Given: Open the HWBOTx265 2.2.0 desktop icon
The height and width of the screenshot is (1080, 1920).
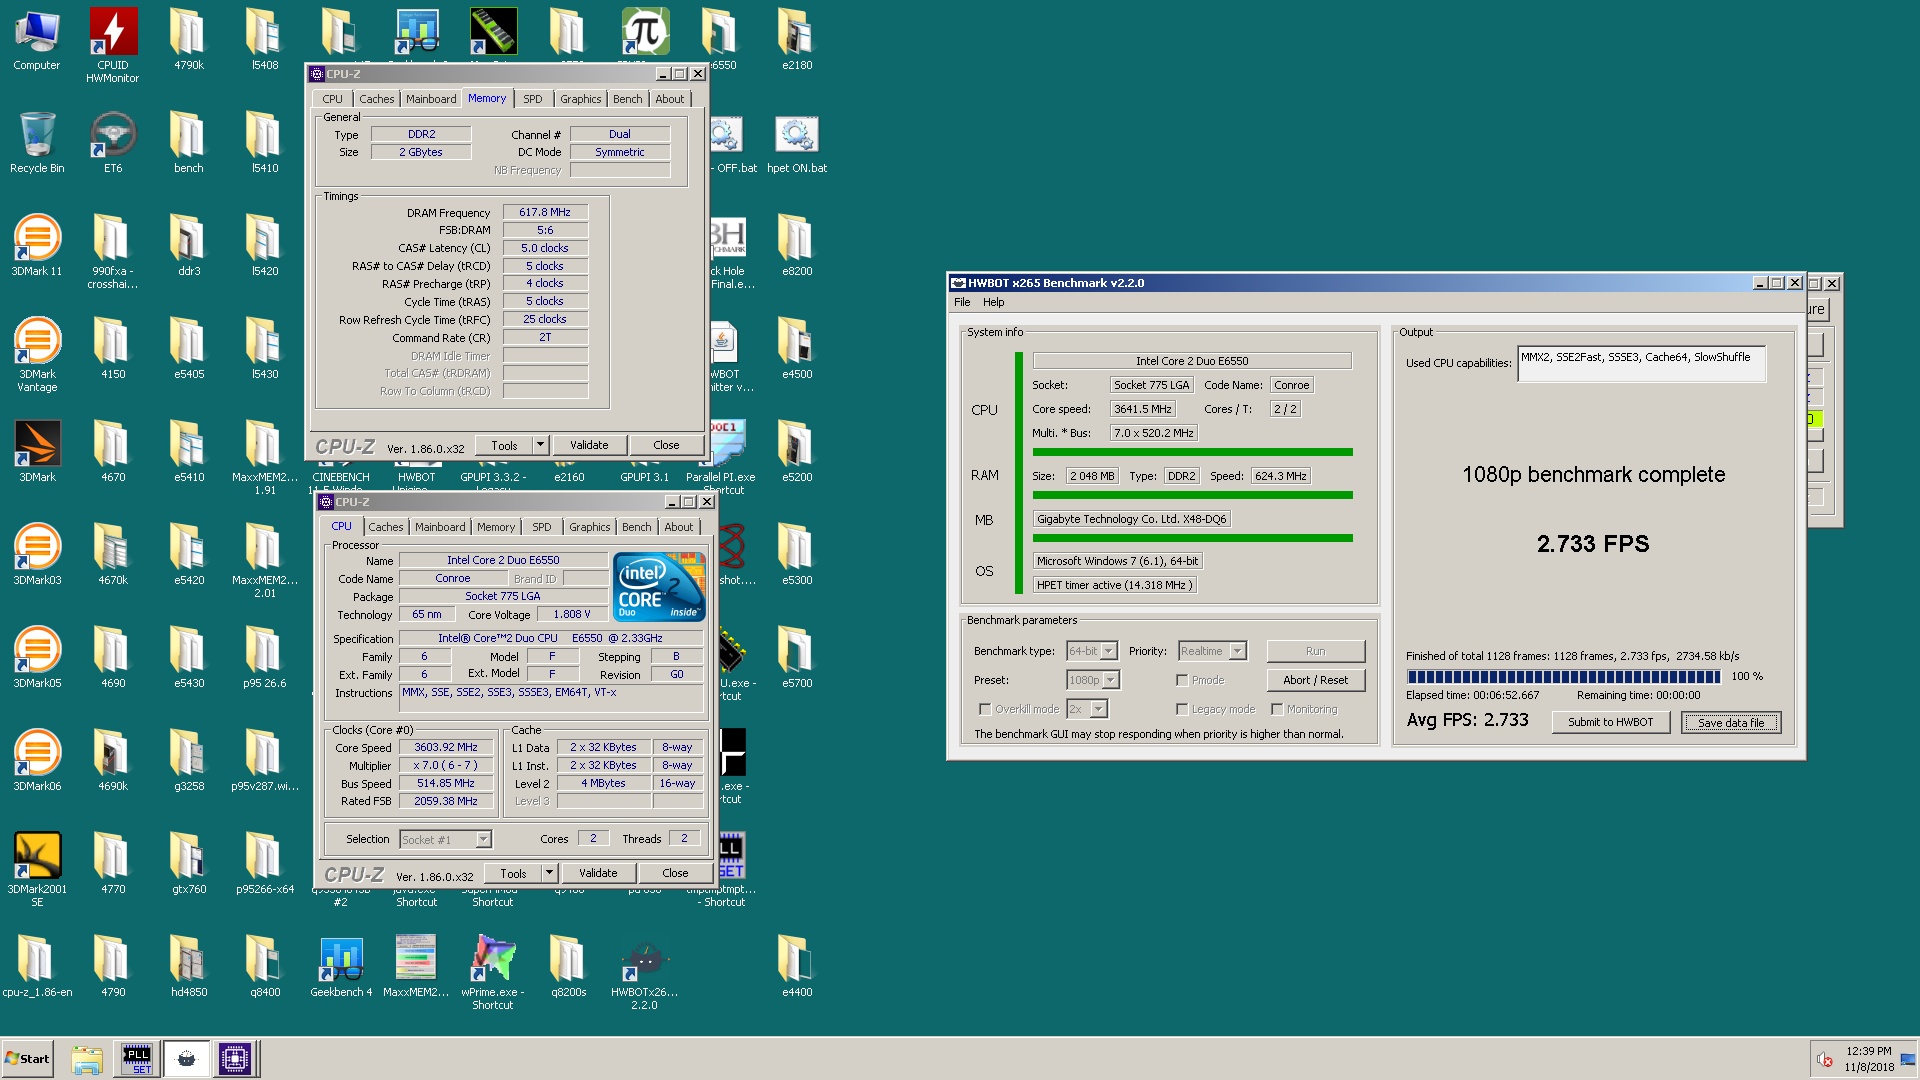Looking at the screenshot, I should coord(645,972).
